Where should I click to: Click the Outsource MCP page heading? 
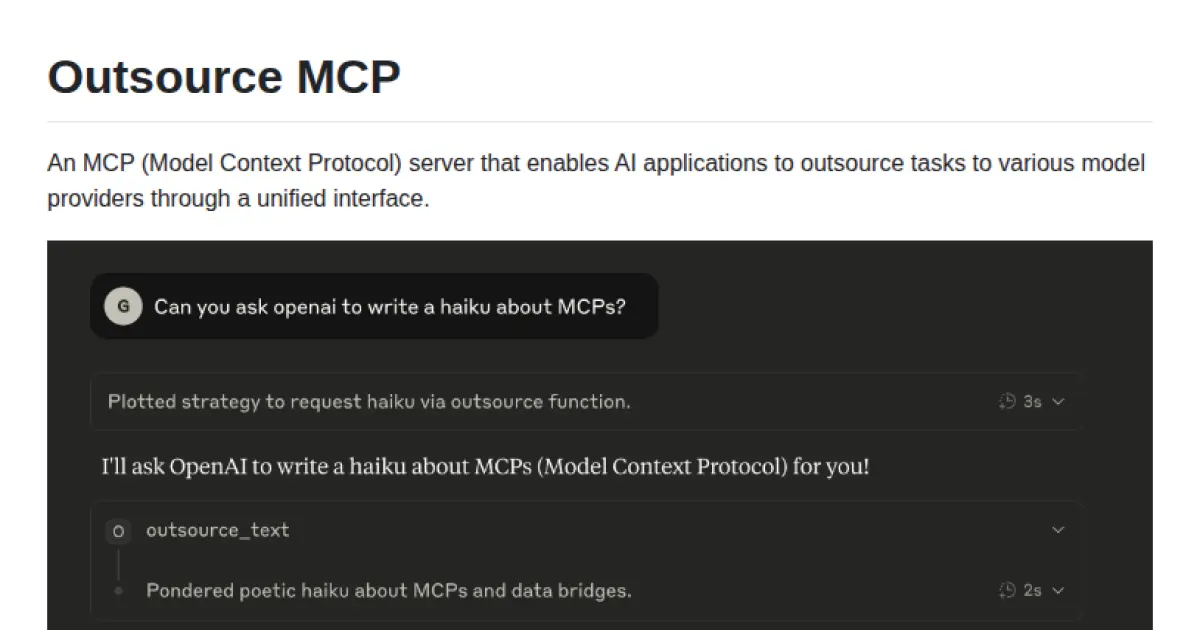[x=223, y=76]
